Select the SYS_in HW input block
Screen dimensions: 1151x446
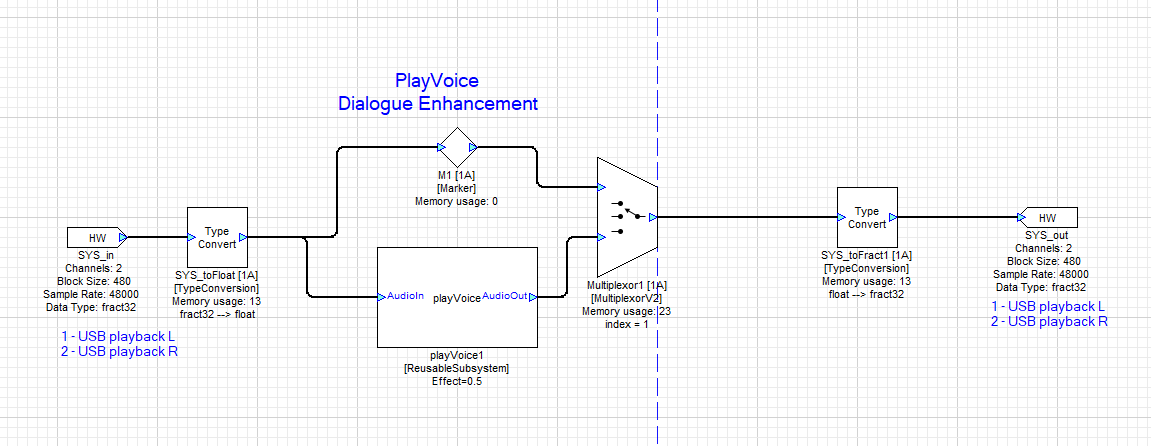[95, 238]
